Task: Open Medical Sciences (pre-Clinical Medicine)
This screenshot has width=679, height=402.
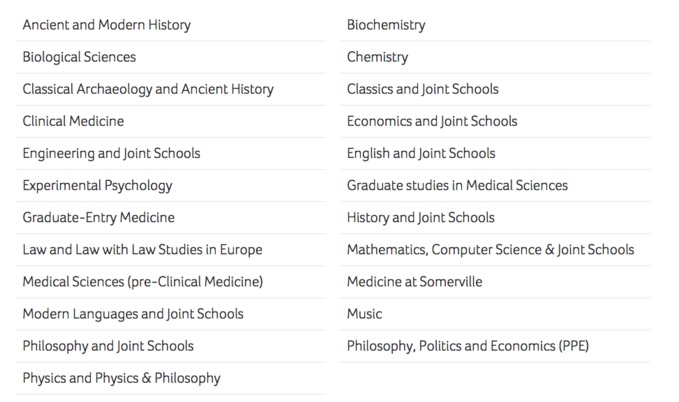Action: (x=143, y=282)
